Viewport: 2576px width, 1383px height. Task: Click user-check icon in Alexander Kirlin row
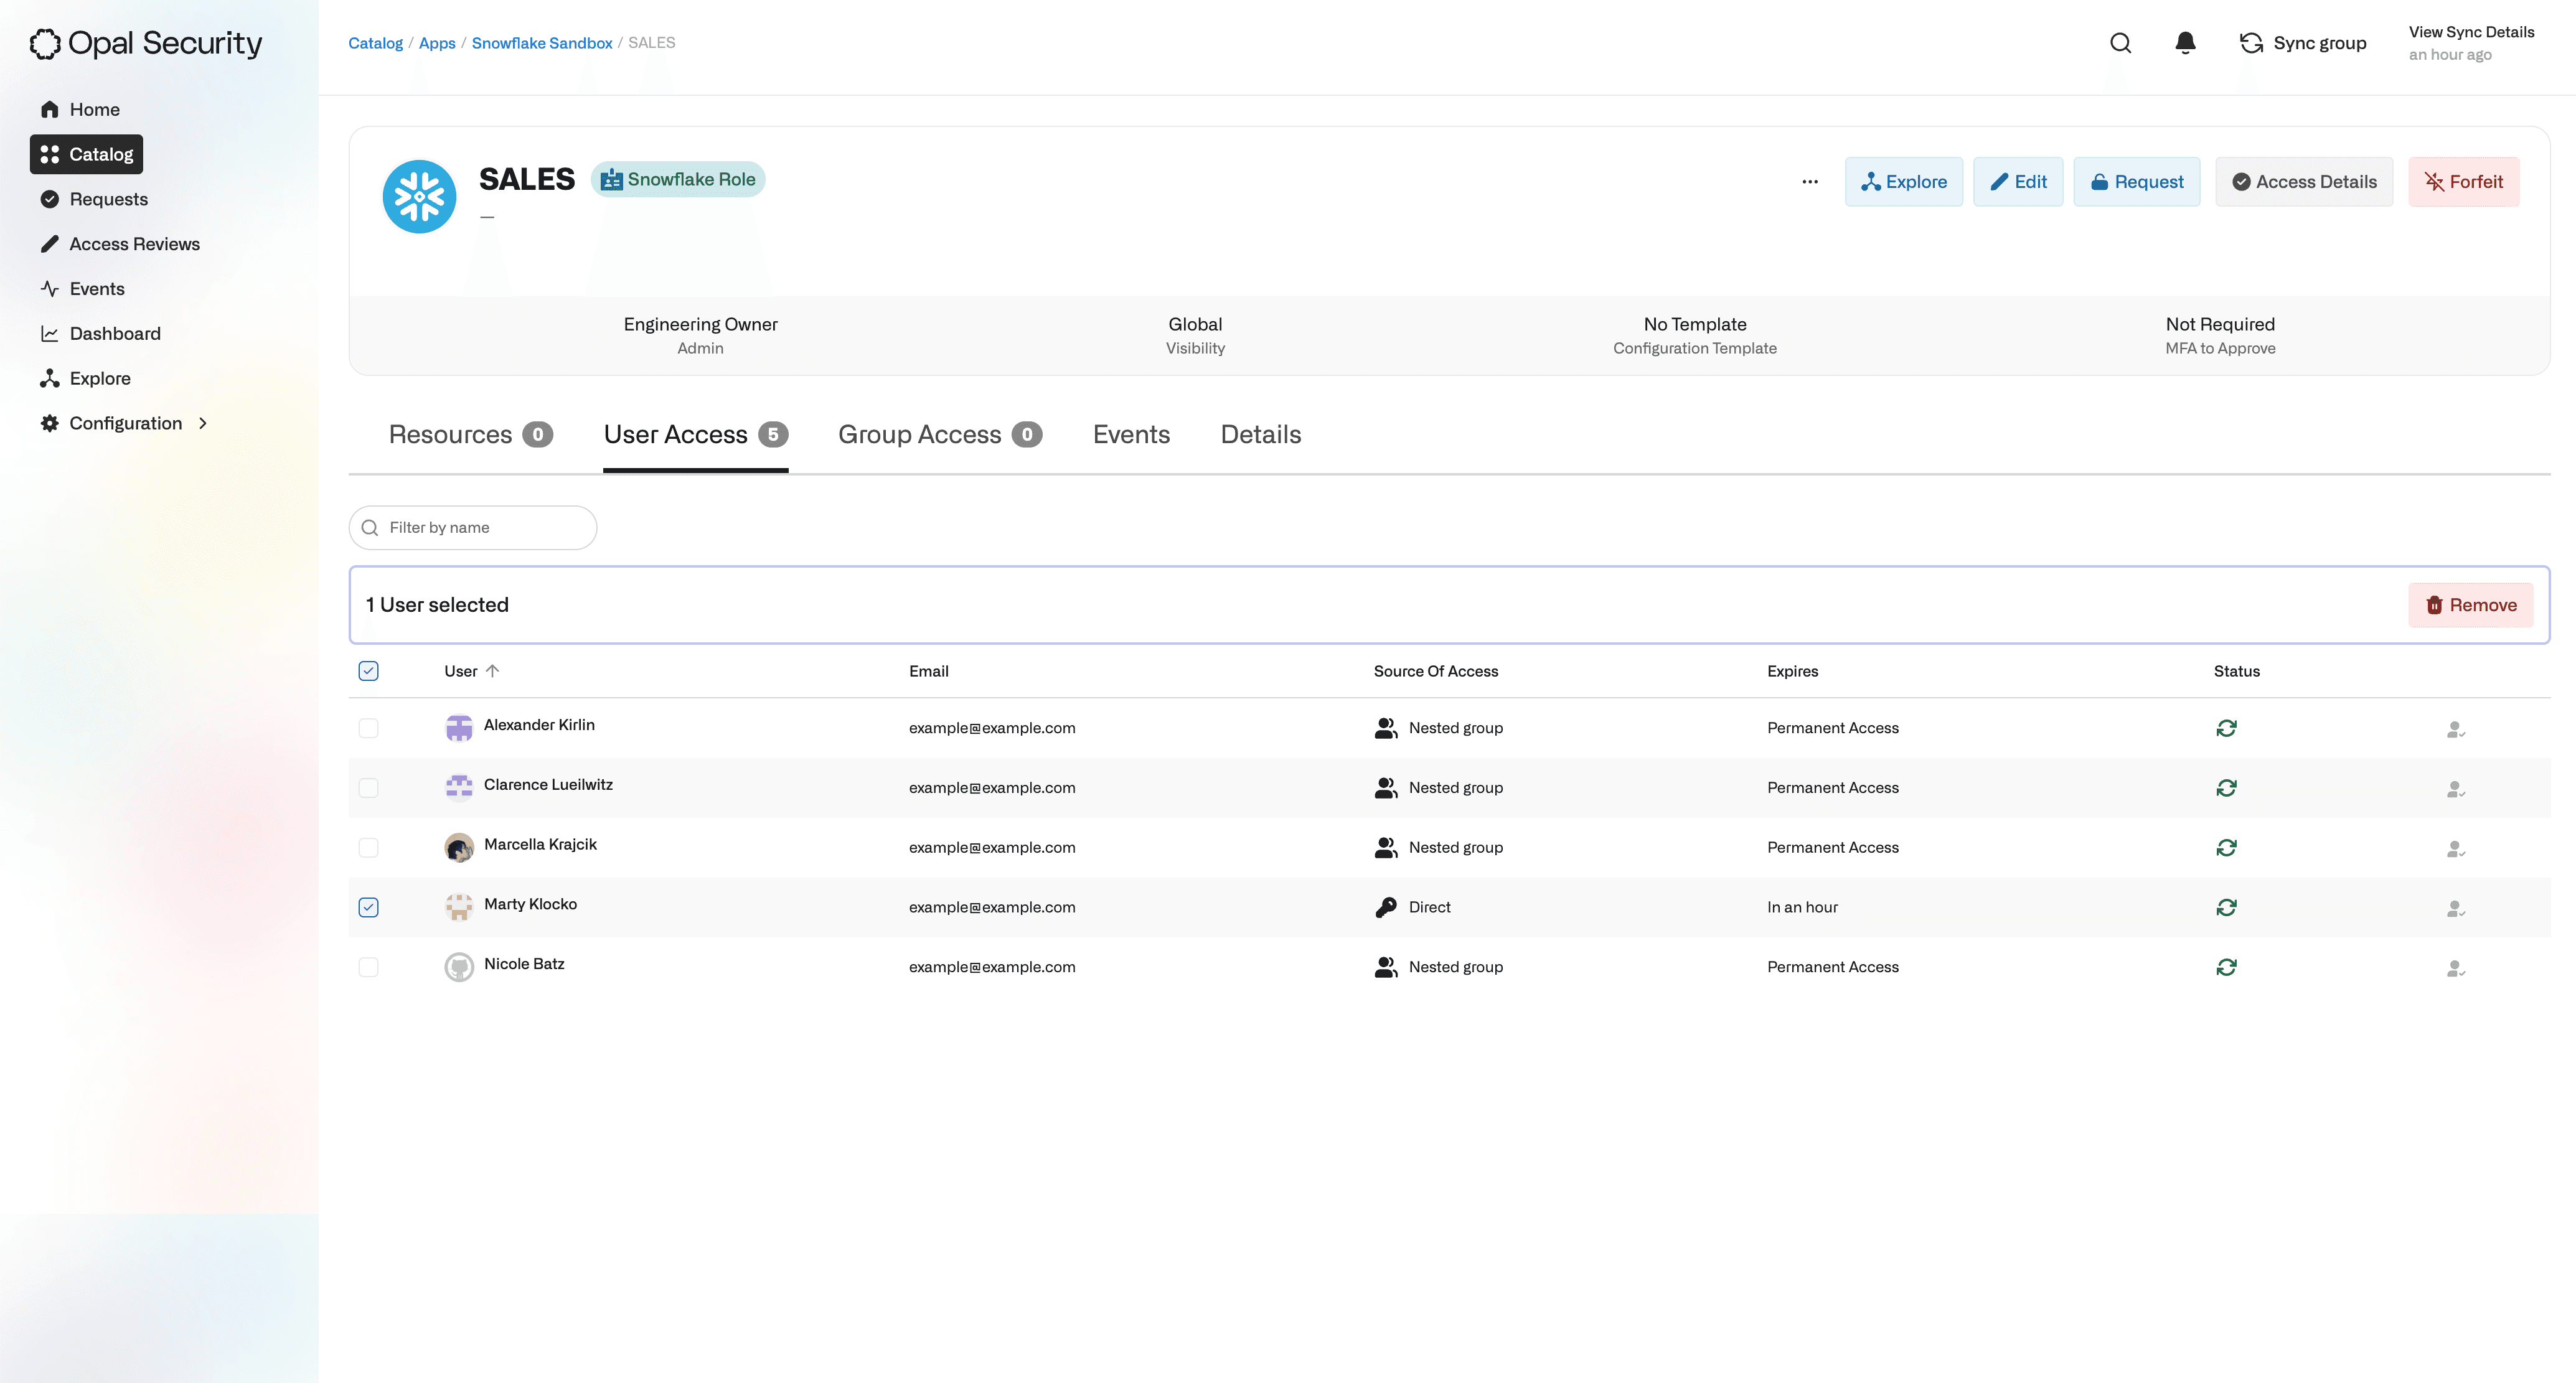2456,730
